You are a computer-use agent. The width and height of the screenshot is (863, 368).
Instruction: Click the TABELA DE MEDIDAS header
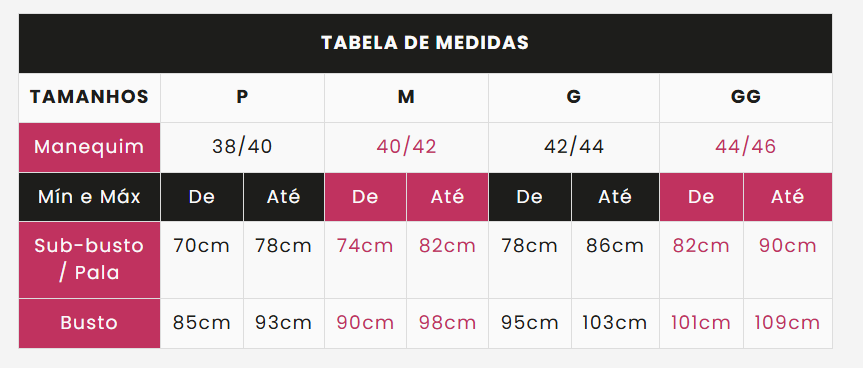[425, 43]
